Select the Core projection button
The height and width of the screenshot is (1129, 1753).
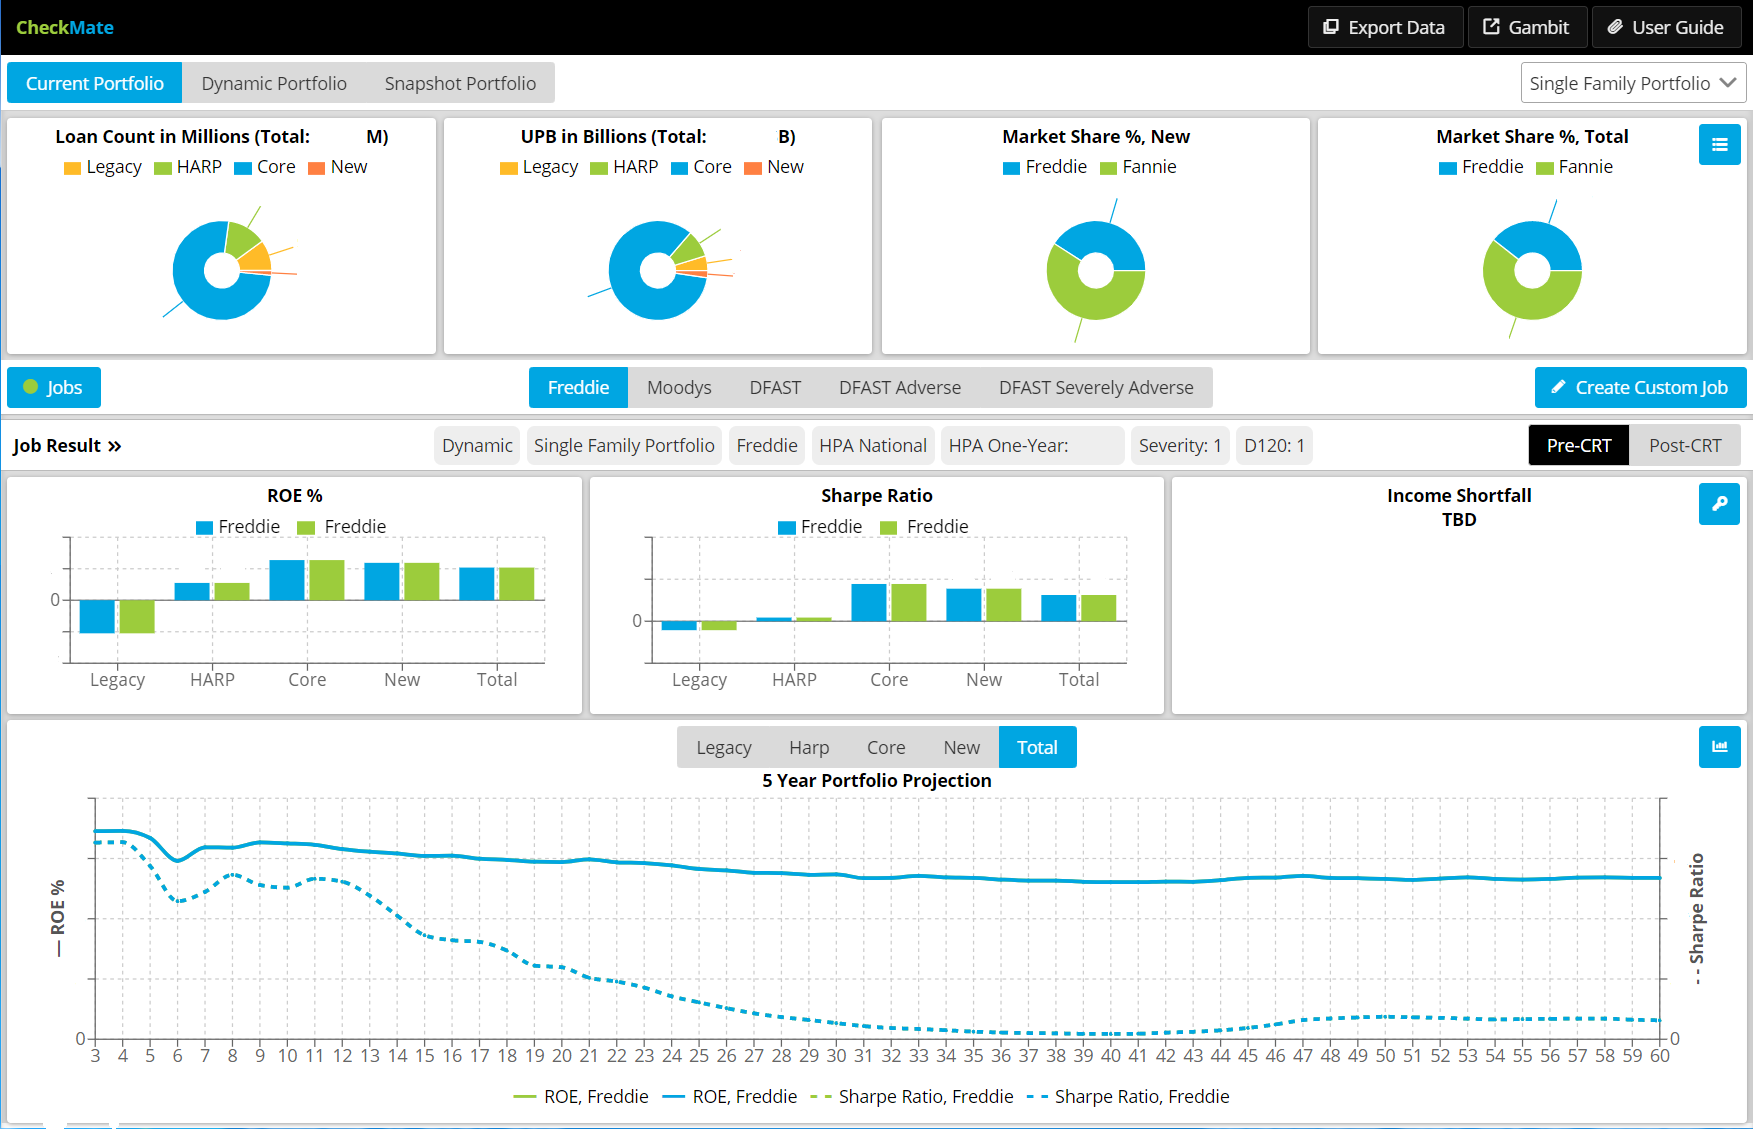coord(885,748)
